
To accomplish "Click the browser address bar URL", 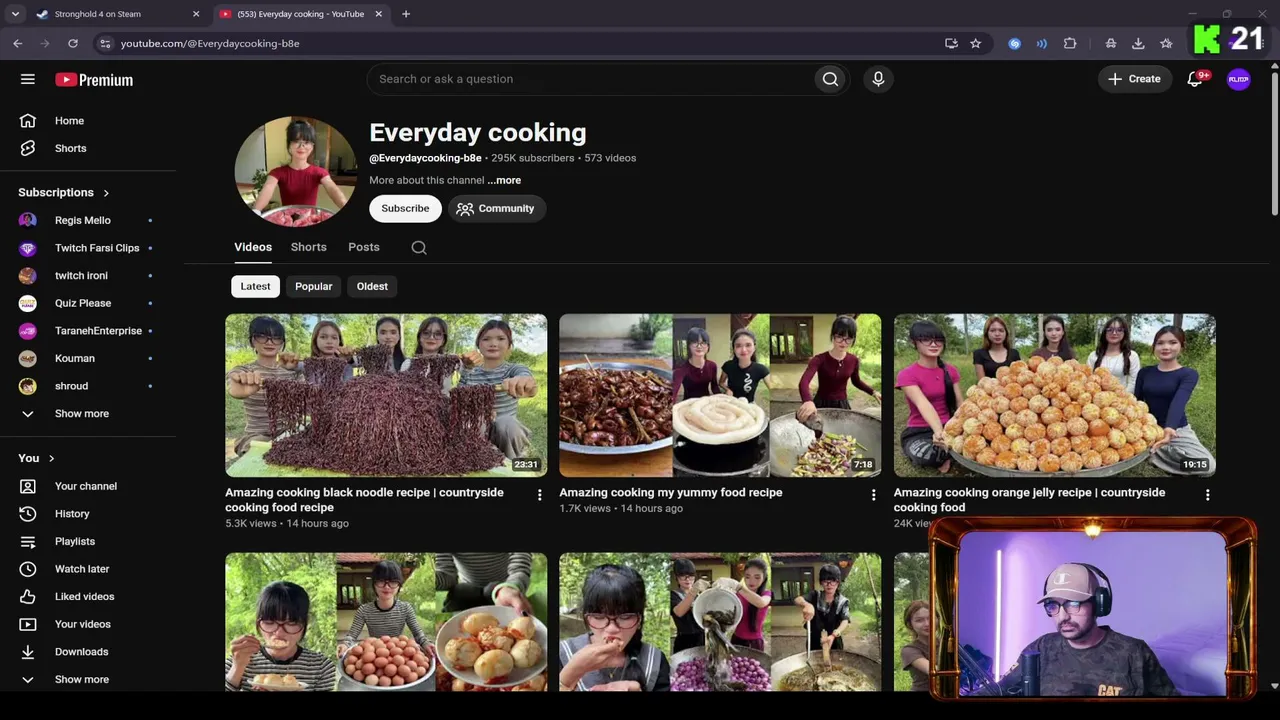I will (210, 43).
